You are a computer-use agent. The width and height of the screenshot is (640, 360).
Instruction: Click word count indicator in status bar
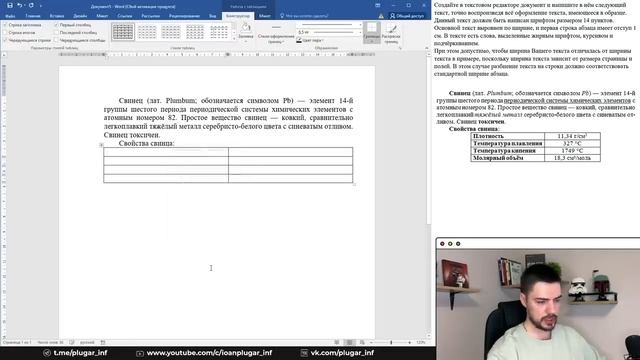point(50,342)
